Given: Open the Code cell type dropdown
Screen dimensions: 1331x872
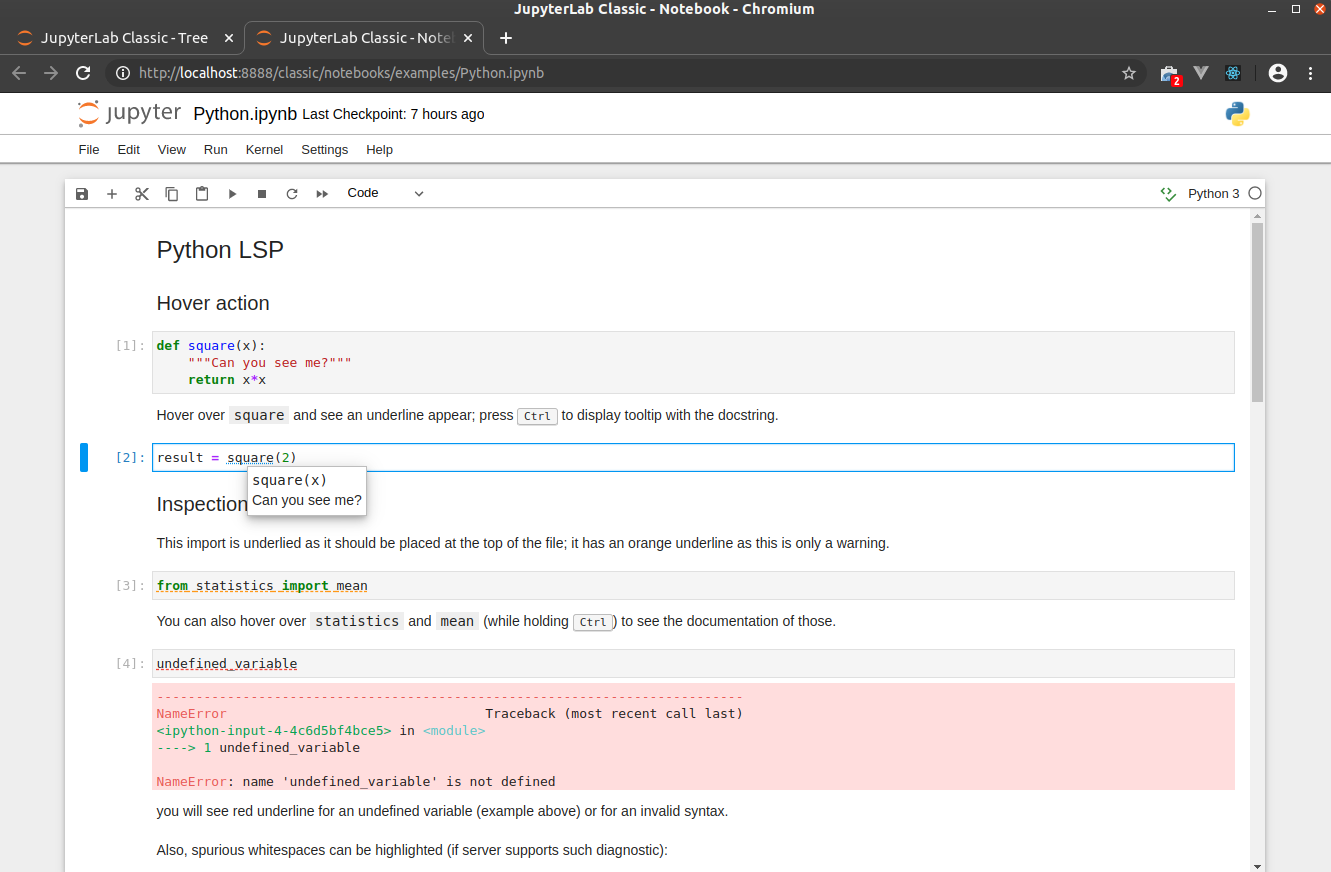Looking at the screenshot, I should 384,193.
